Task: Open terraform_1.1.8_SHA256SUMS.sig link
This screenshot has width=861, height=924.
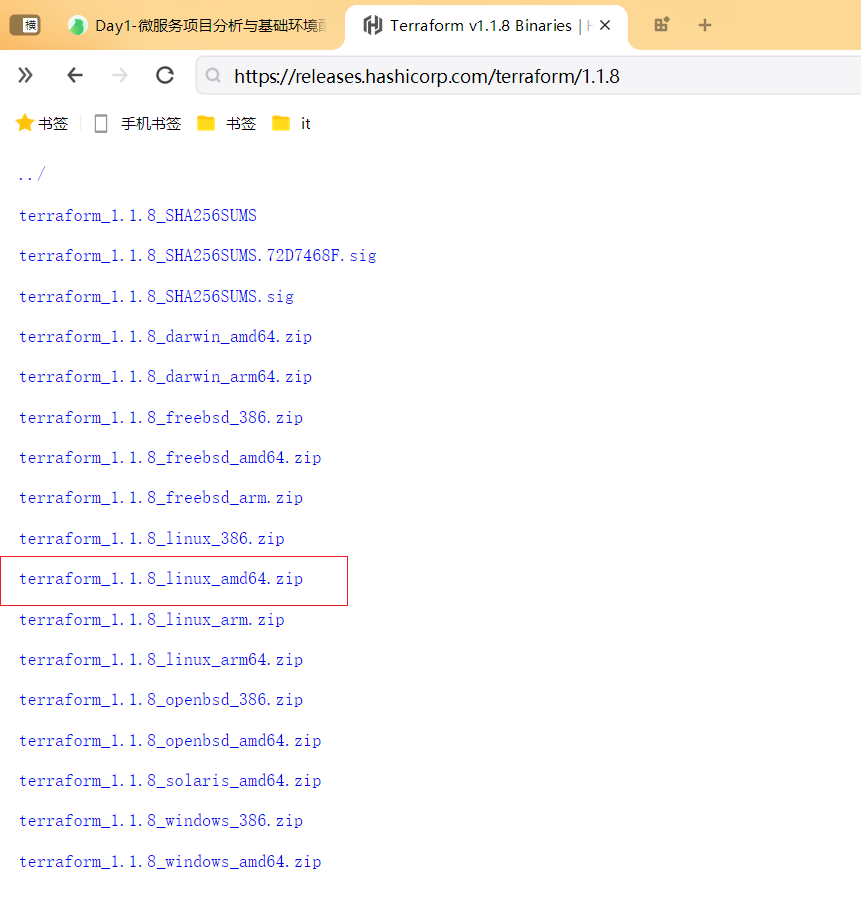Action: point(157,296)
